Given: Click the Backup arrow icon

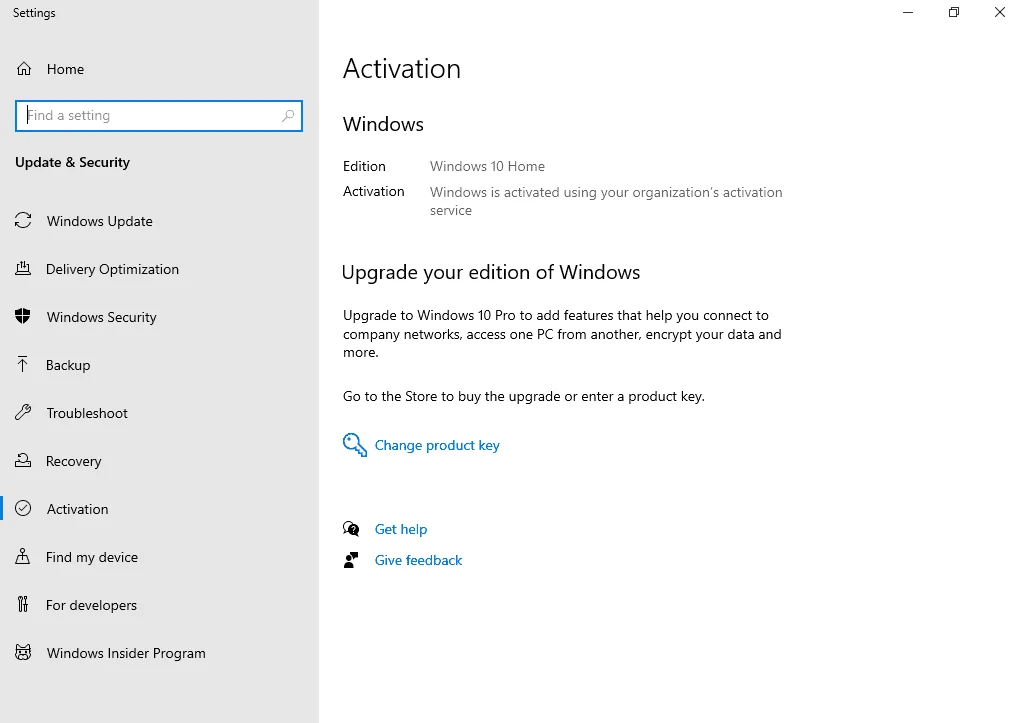Looking at the screenshot, I should (x=23, y=364).
